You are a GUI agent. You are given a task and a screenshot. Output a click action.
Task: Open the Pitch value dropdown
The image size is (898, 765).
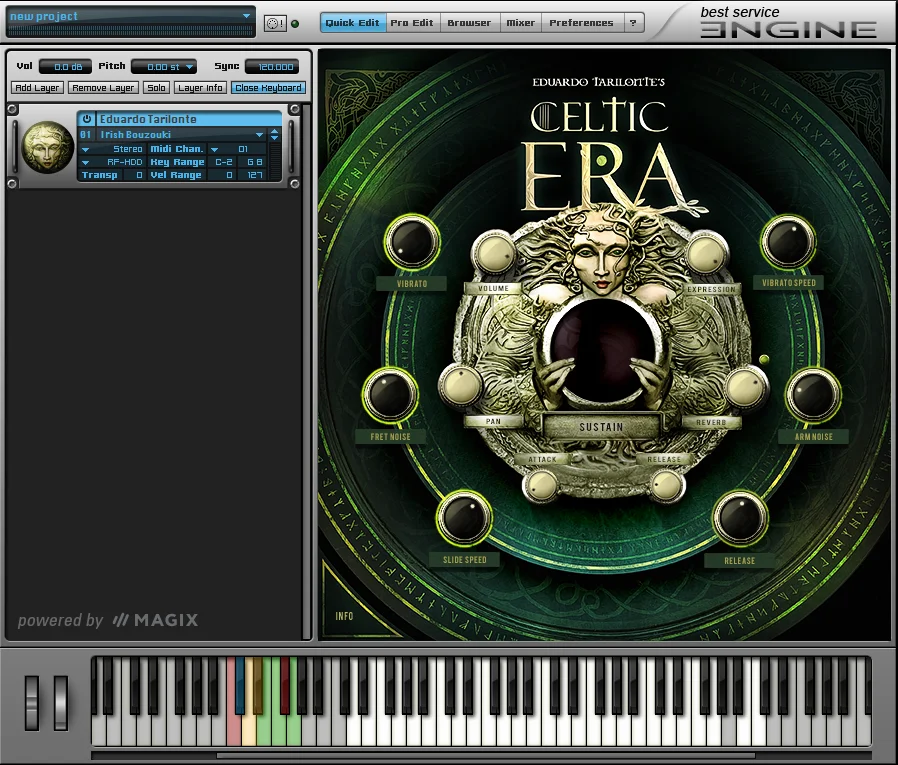pos(190,67)
